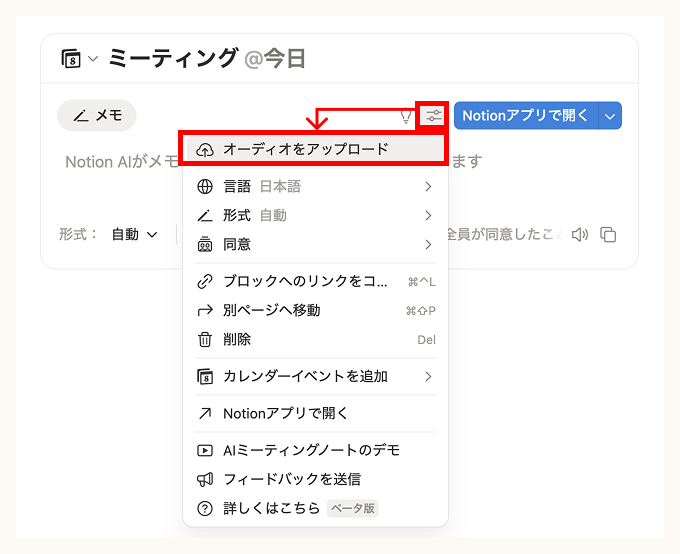Screen dimensions: 680x554
Task: Click the chain link icon
Action: [x=205, y=282]
